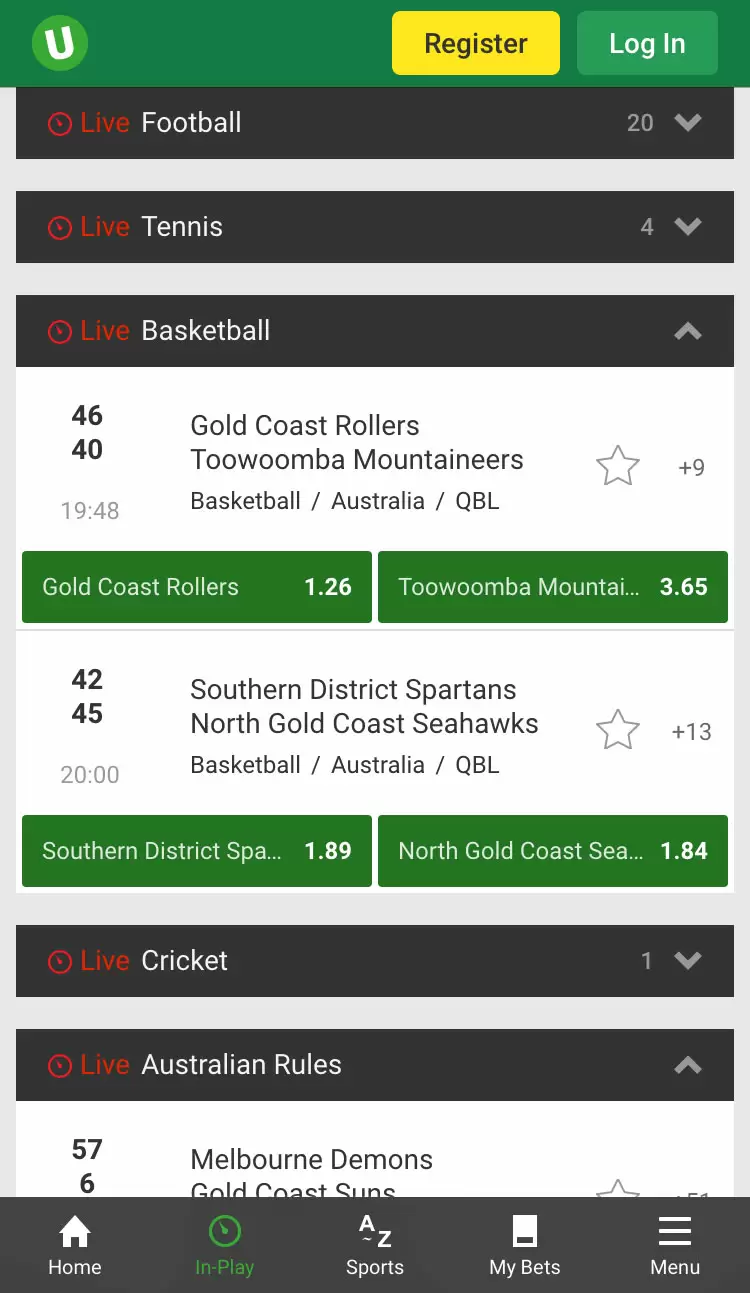This screenshot has width=750, height=1293.
Task: Click the Unibet logo icon
Action: (60, 43)
